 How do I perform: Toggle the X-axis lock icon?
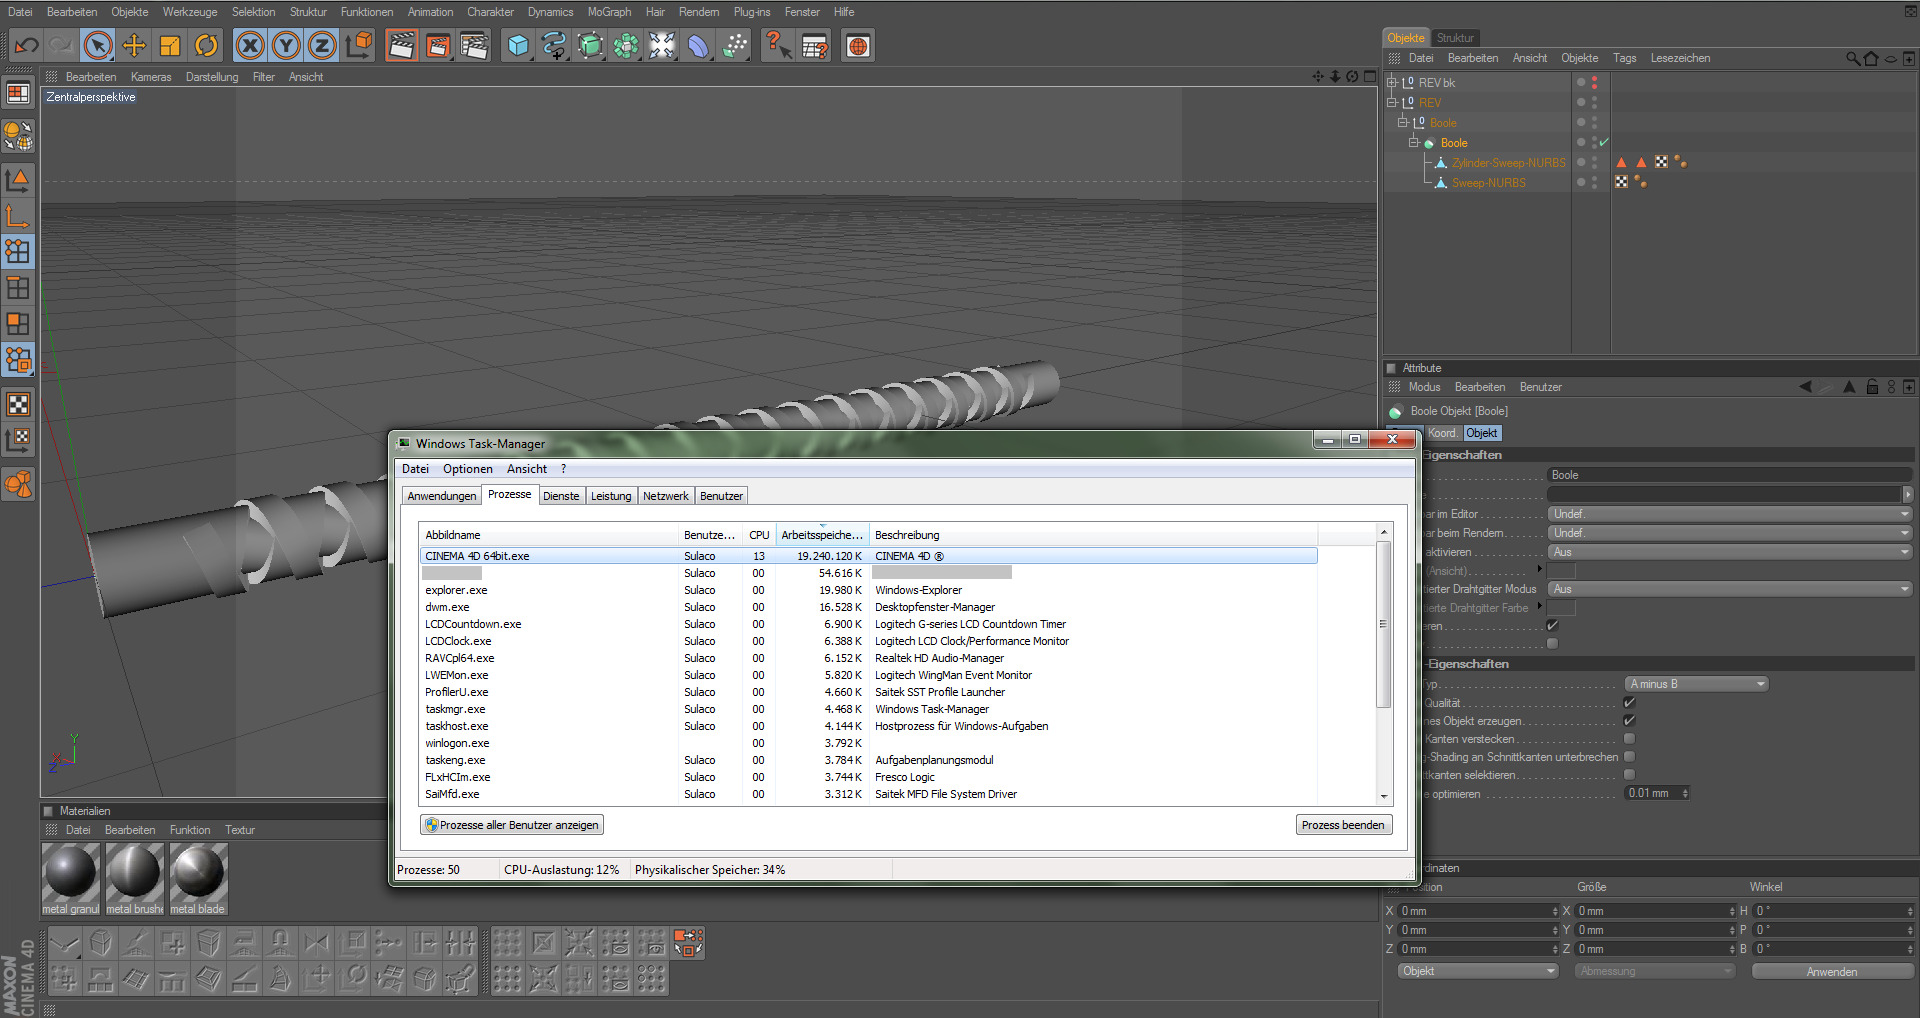pyautogui.click(x=250, y=46)
